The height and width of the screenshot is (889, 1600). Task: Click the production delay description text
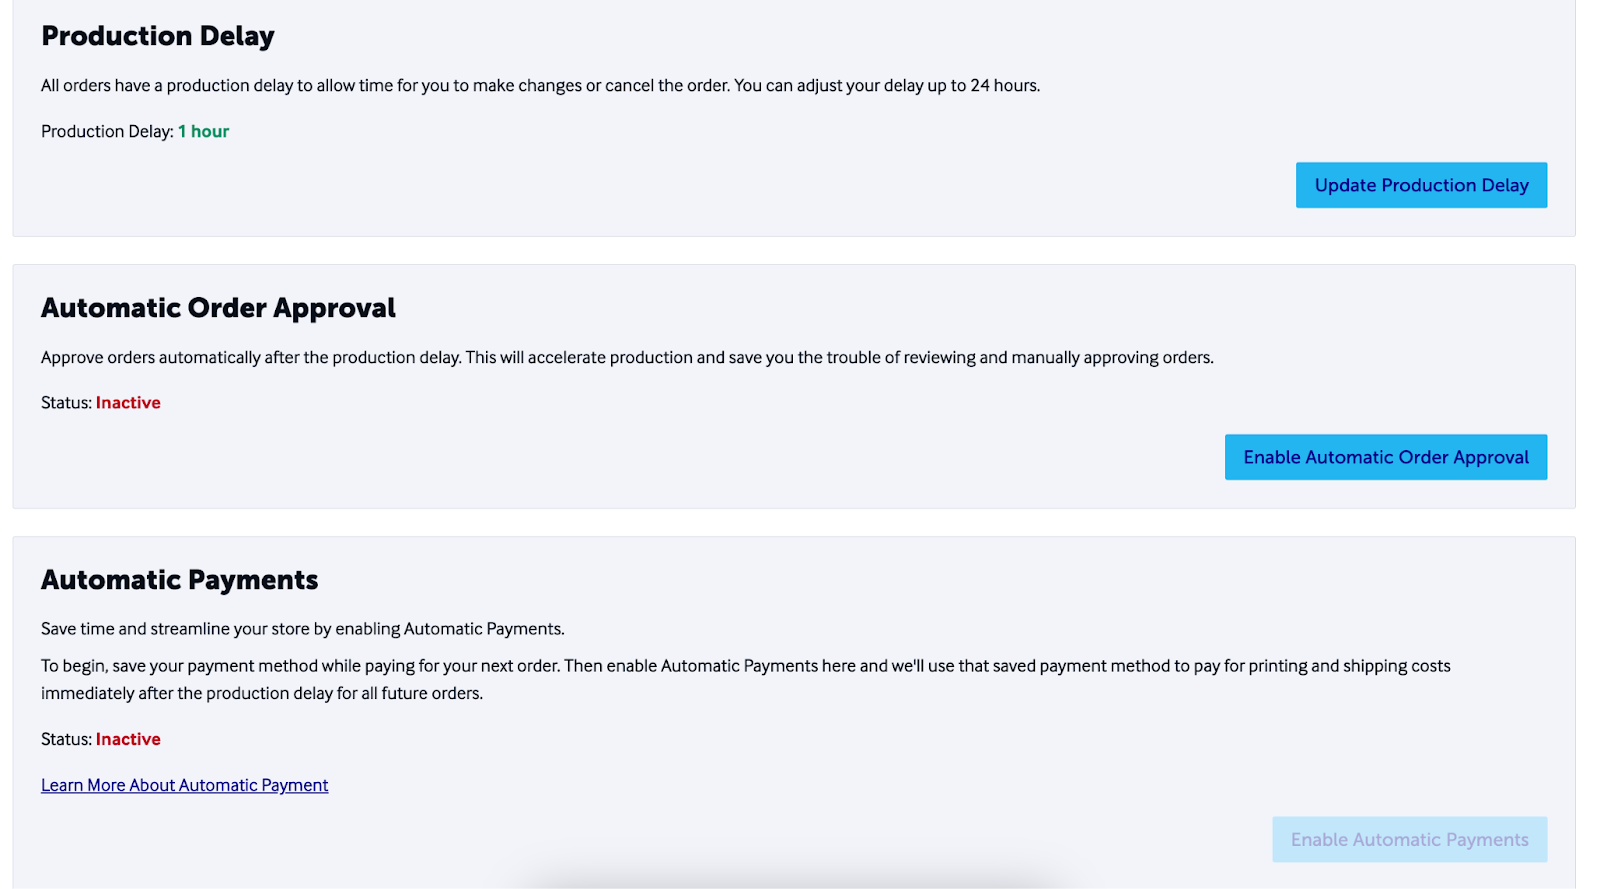tap(540, 85)
